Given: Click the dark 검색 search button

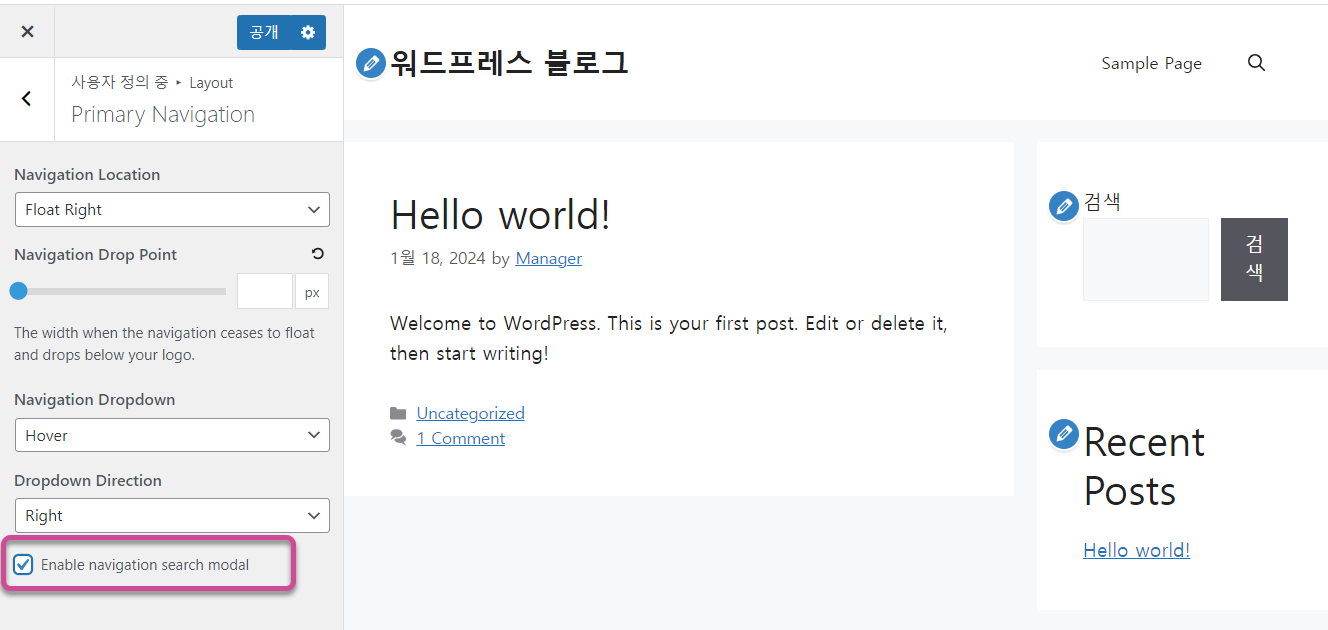Looking at the screenshot, I should click(x=1254, y=259).
